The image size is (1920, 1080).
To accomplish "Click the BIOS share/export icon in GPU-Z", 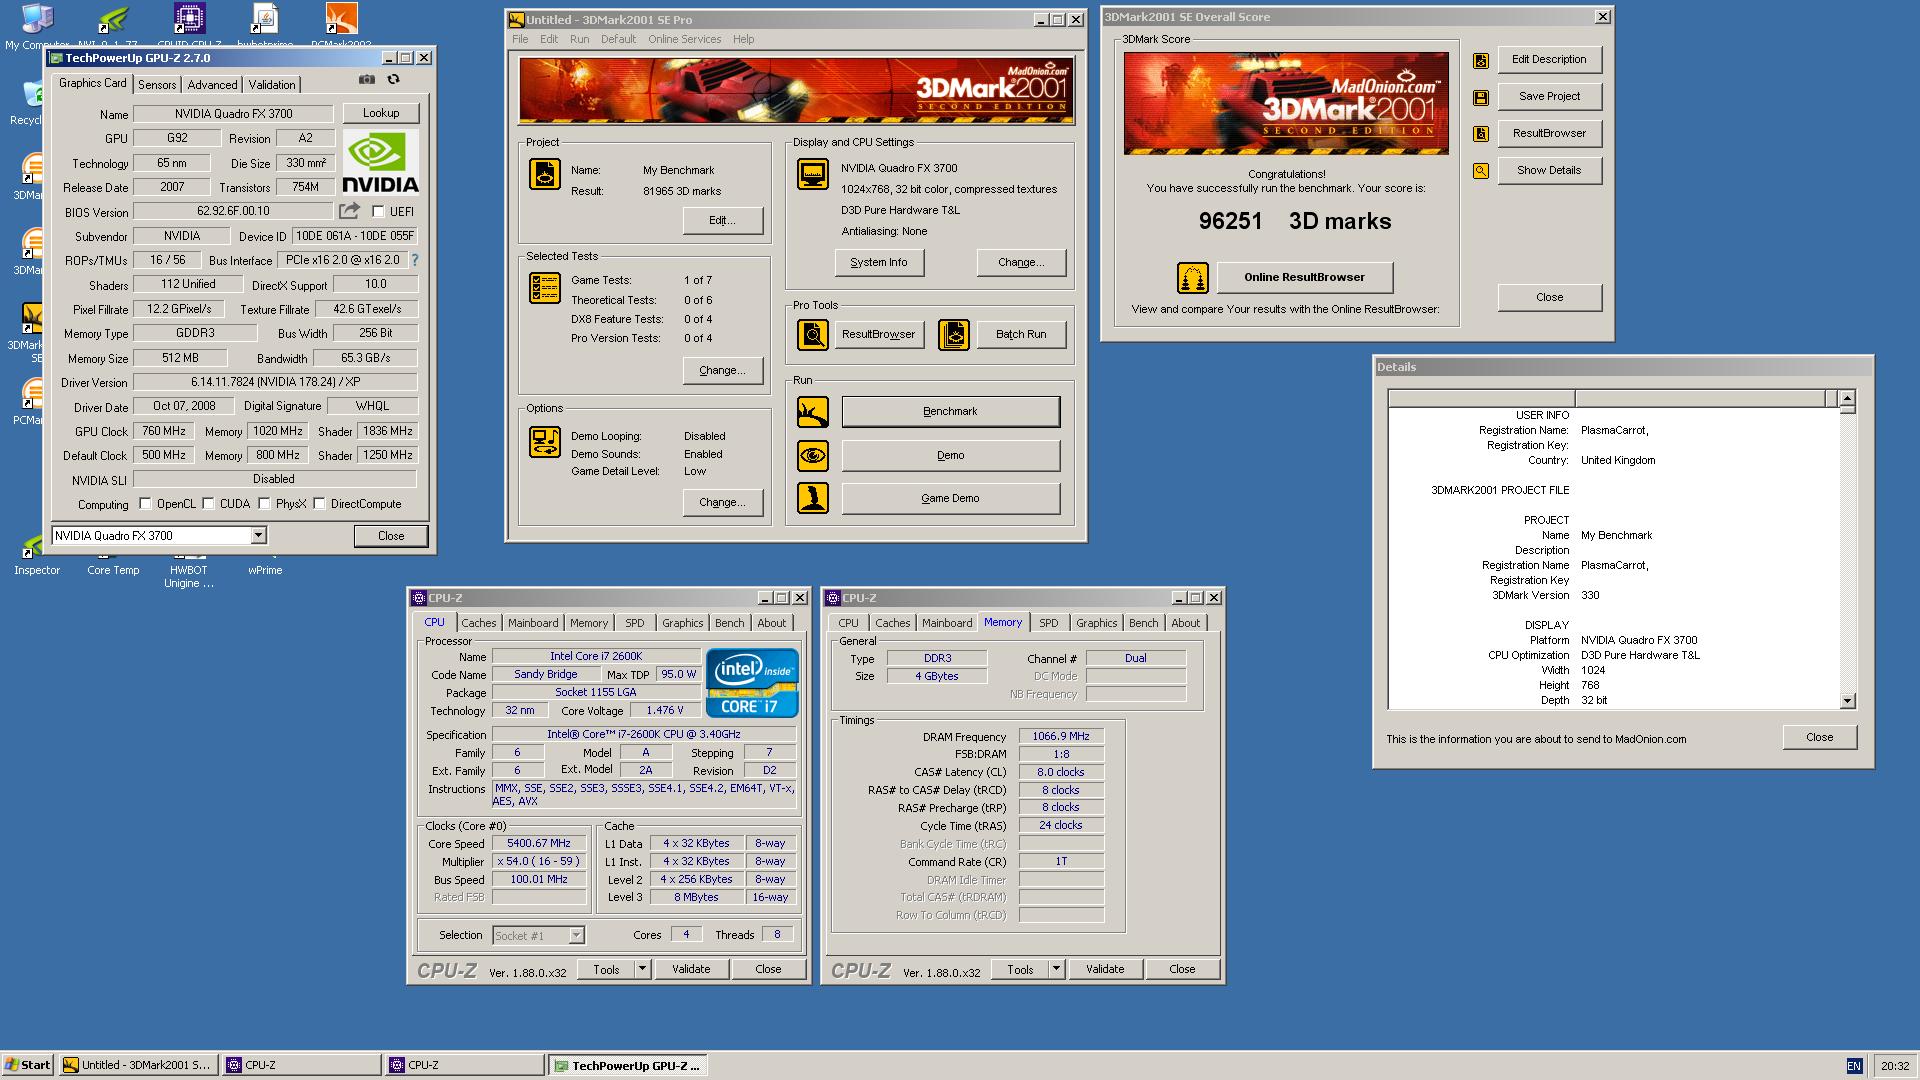I will [x=349, y=211].
